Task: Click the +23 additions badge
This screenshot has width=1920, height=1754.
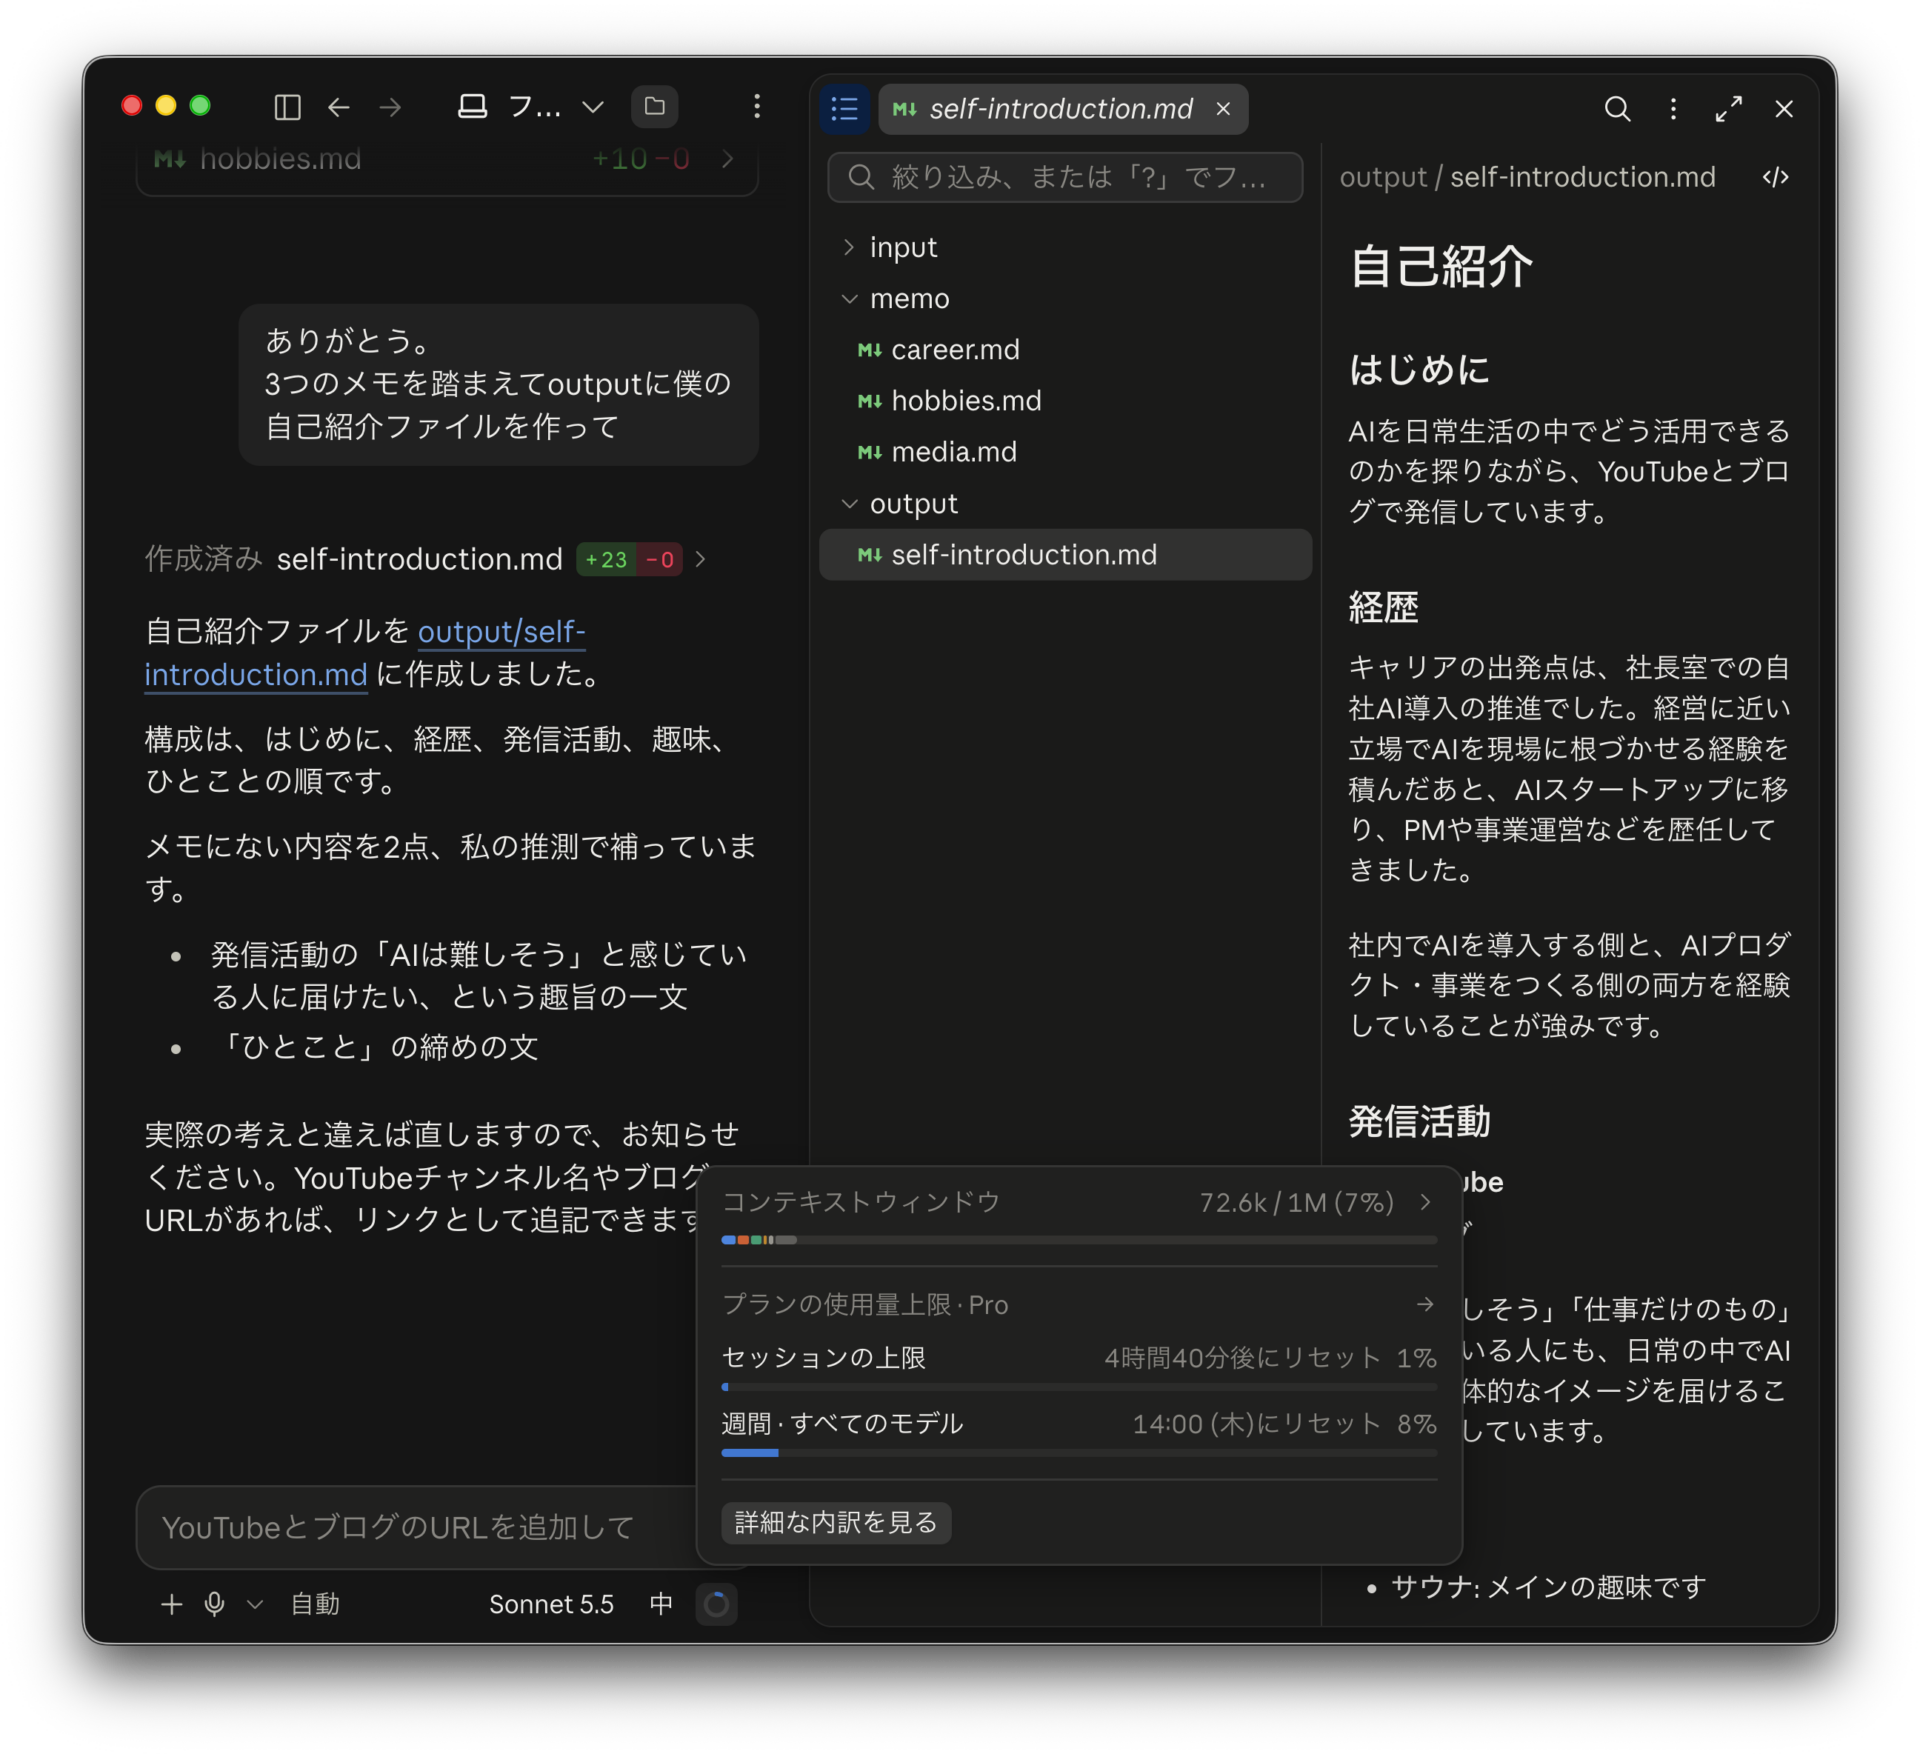Action: (606, 559)
